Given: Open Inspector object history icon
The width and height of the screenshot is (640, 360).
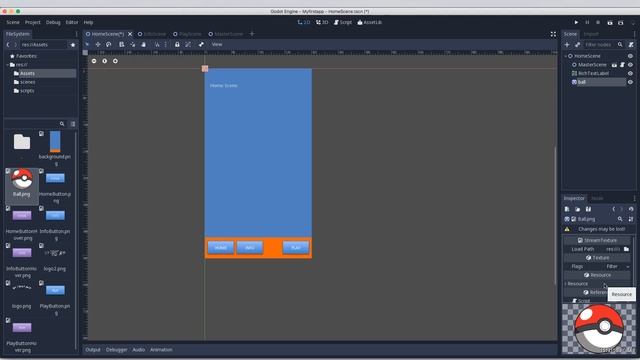Looking at the screenshot, I should [631, 209].
